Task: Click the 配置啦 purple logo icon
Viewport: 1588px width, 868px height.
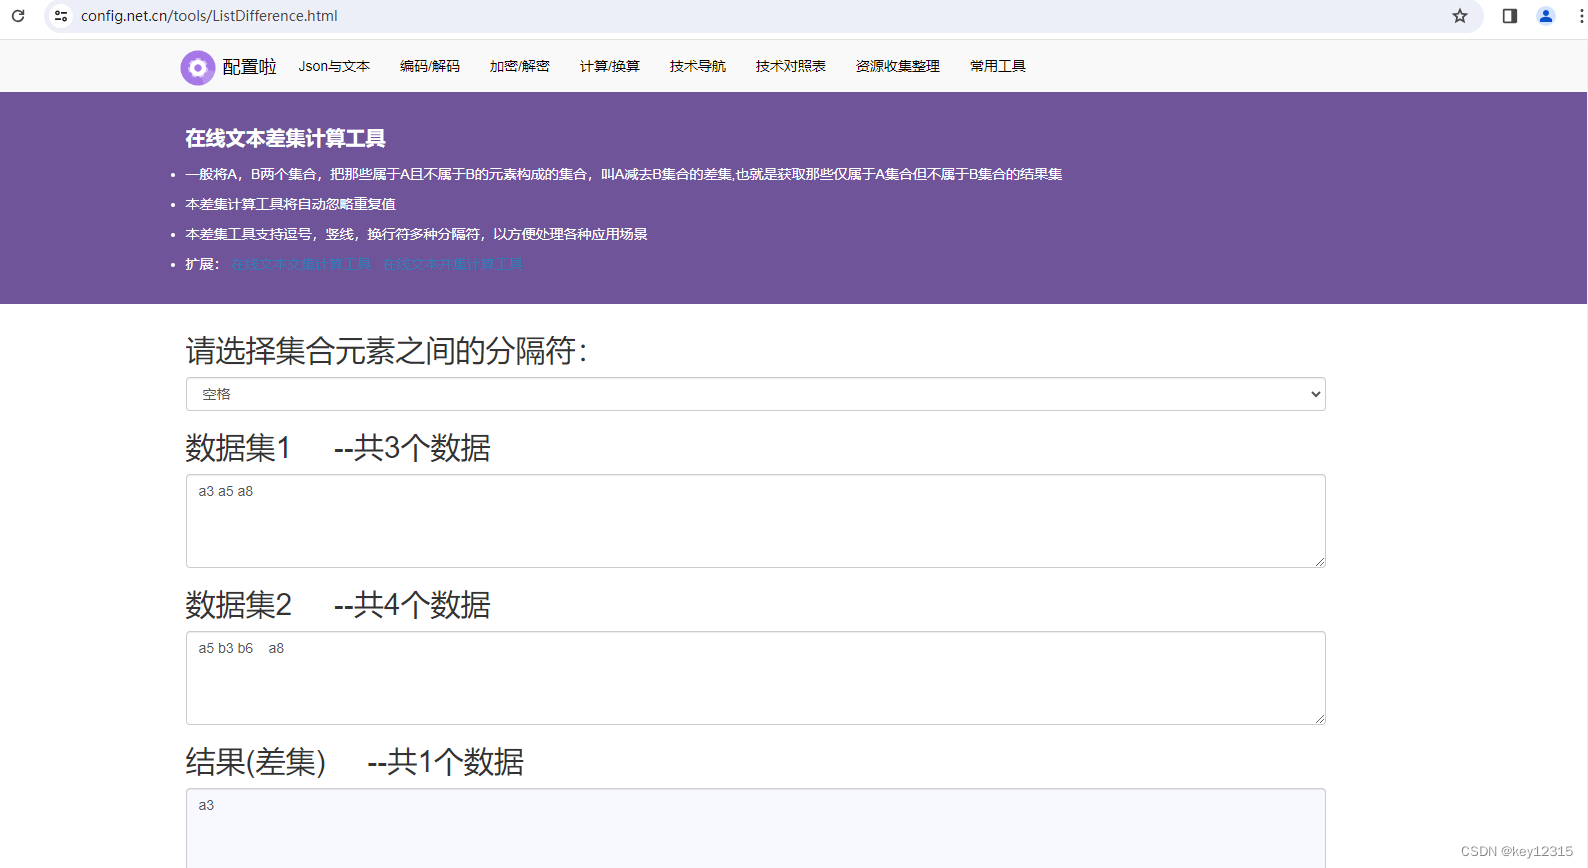Action: (198, 67)
